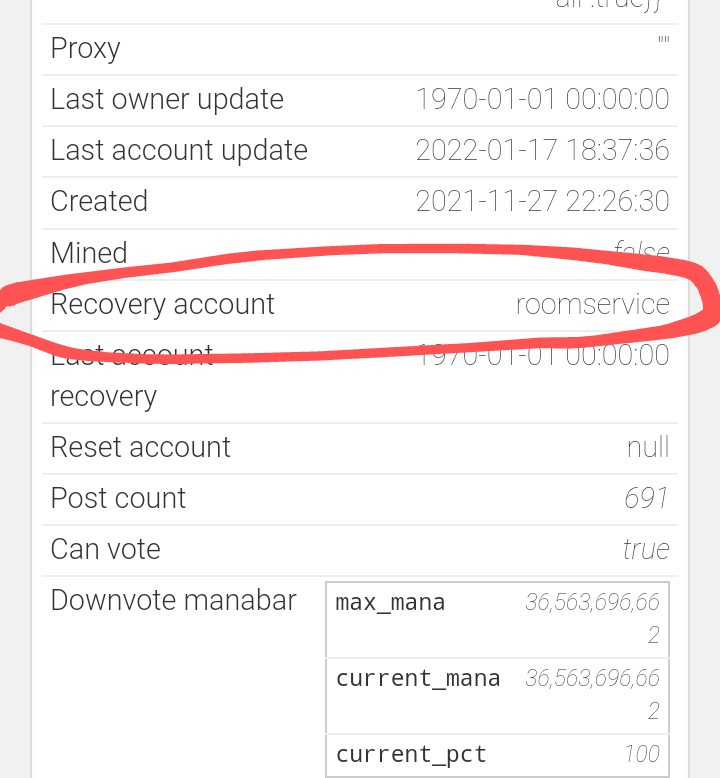This screenshot has height=778, width=720.
Task: Select the timestamp 2021-11-27 22:26:30
Action: pos(542,201)
